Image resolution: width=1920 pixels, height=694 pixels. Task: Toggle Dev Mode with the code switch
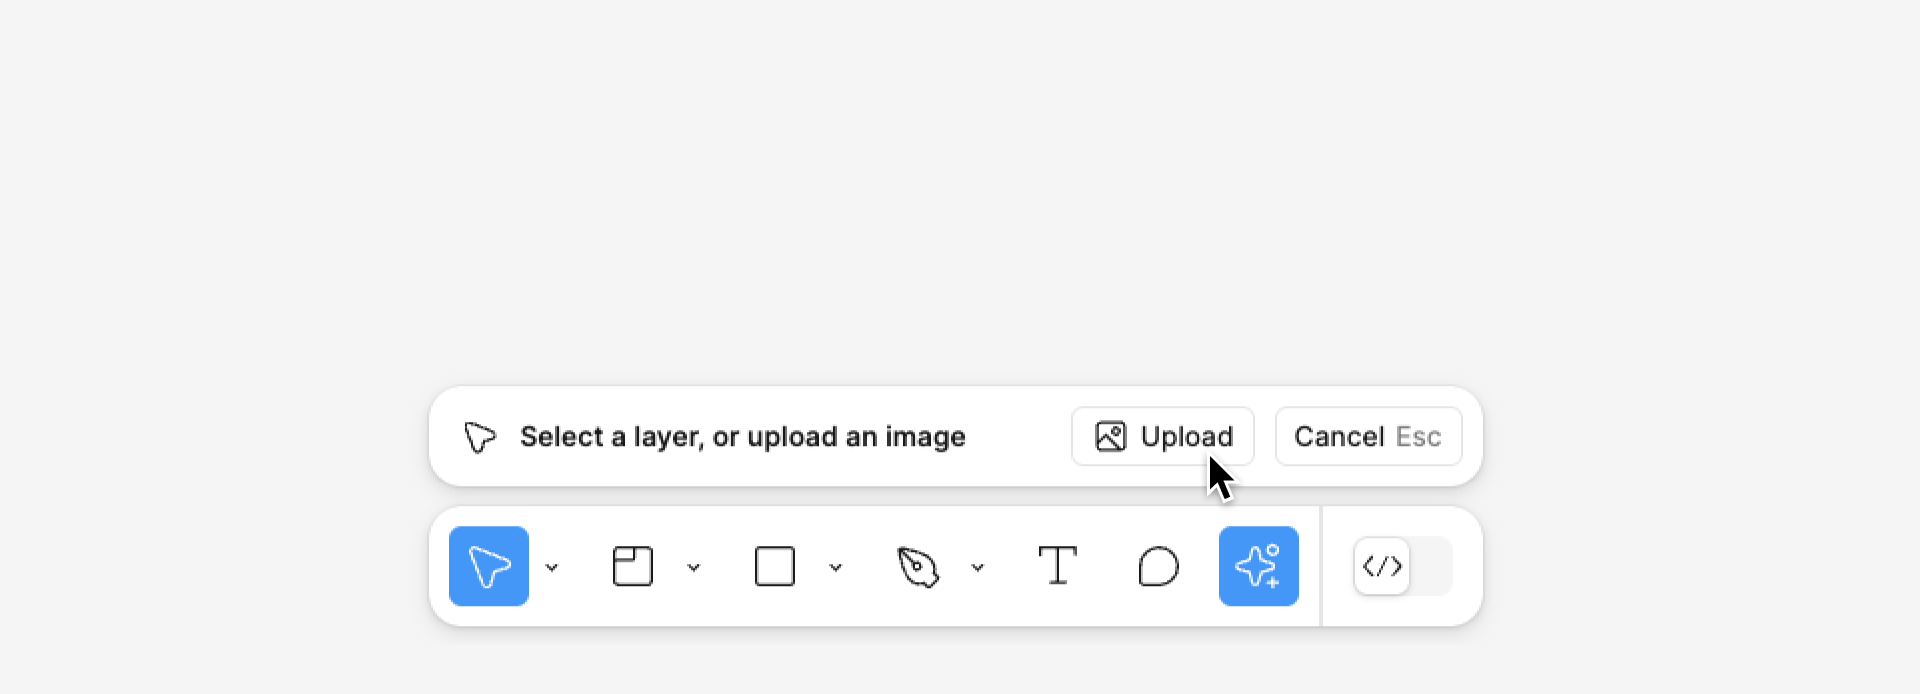click(1383, 566)
